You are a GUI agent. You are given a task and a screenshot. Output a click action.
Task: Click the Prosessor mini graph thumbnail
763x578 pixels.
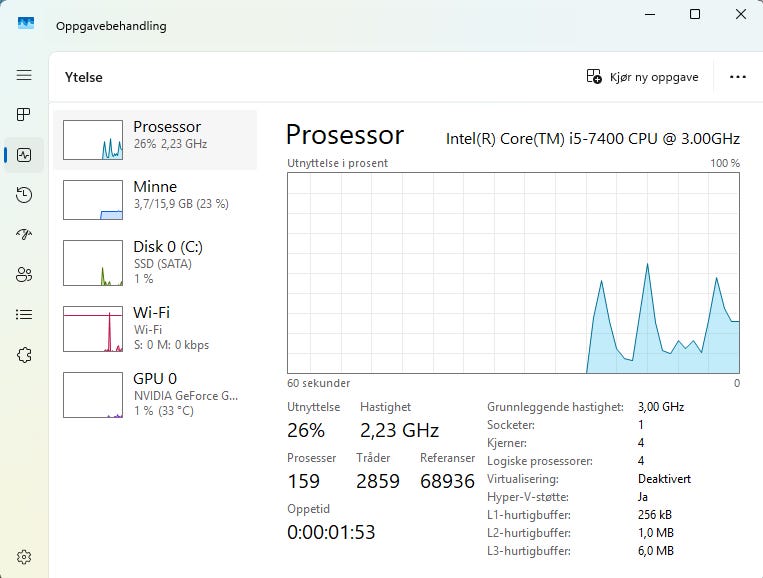pos(93,140)
